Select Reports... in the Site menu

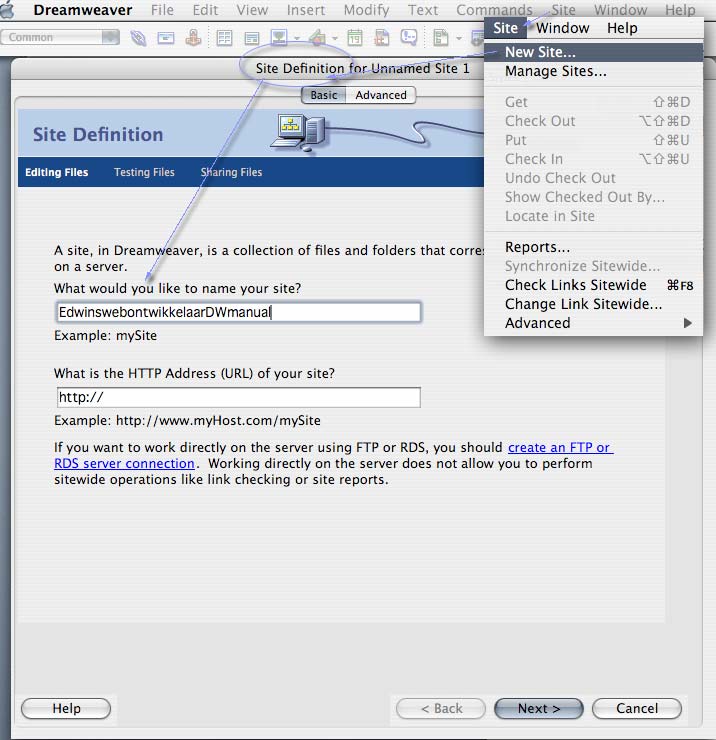(594, 247)
